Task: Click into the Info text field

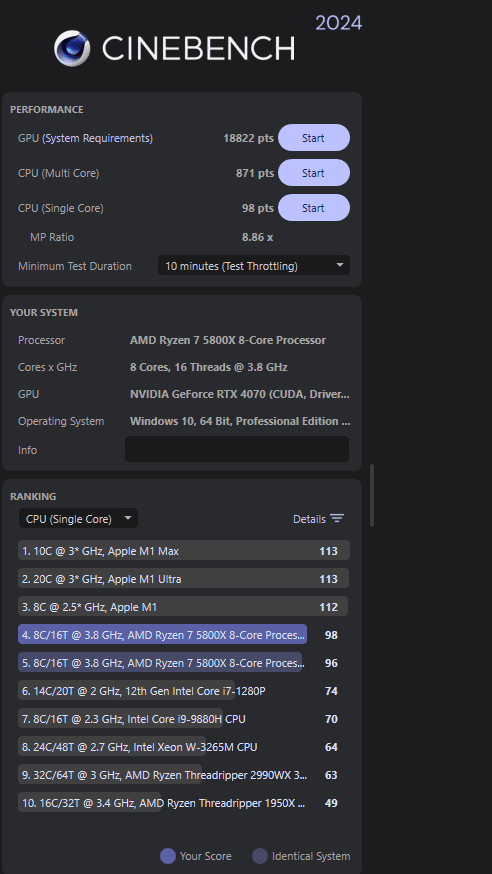Action: (237, 449)
